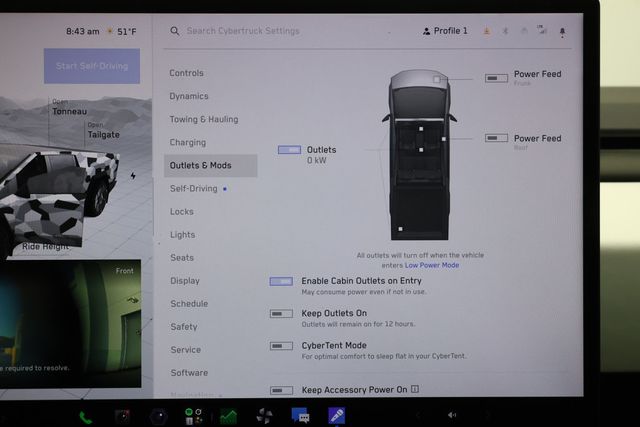
Task: Toggle the Power Feed Roof switch
Action: click(x=496, y=138)
